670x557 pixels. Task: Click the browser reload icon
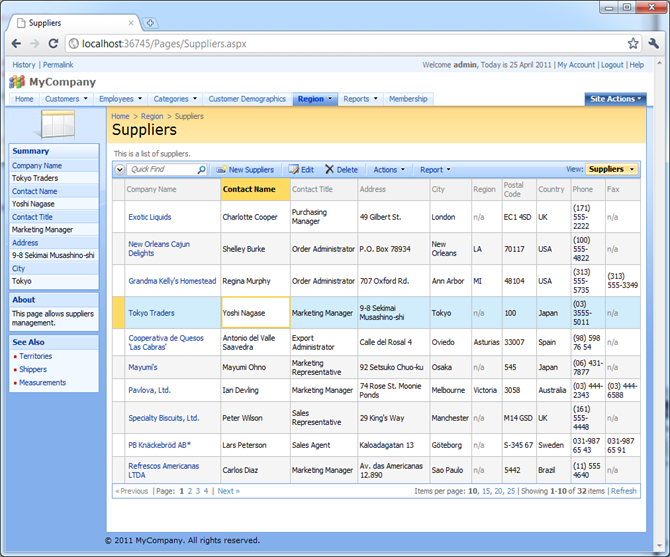54,44
